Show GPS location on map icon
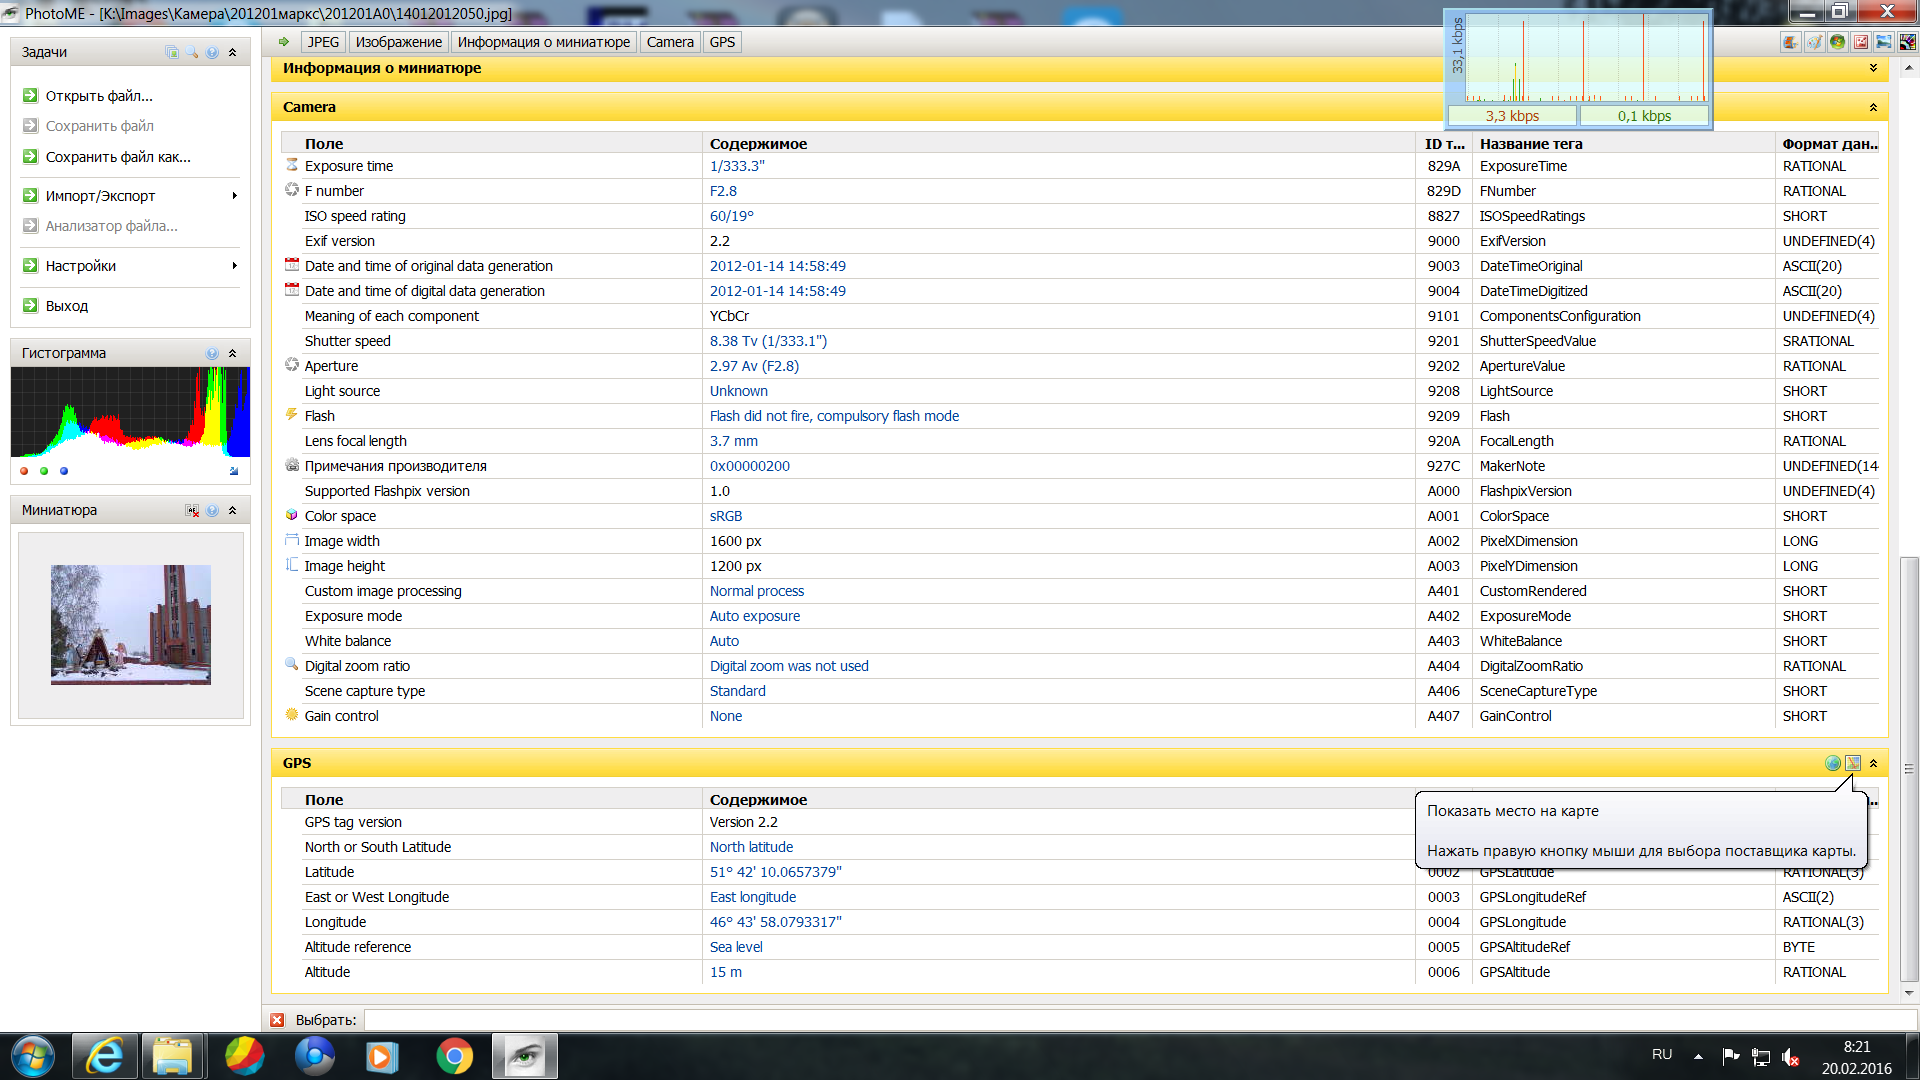 point(1853,763)
